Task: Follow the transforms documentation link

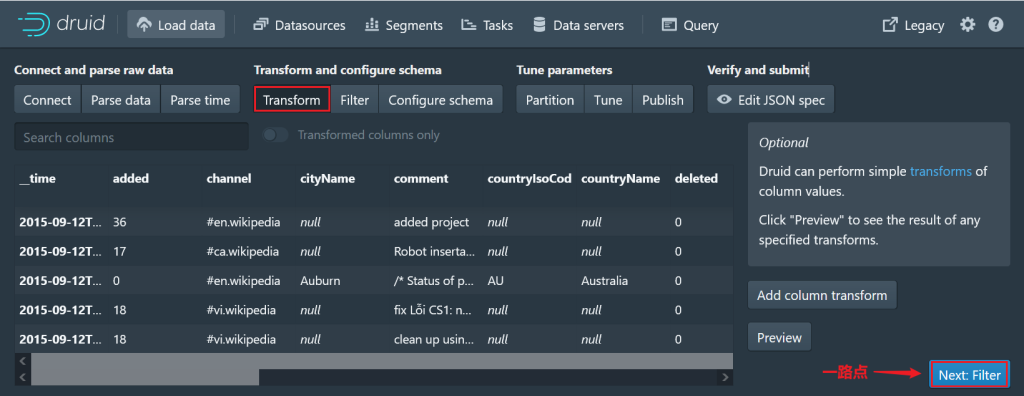Action: point(940,172)
